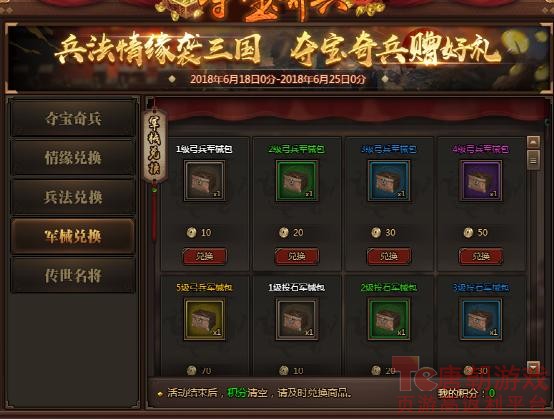Image resolution: width=554 pixels, height=420 pixels.
Task: Select the active 军械兑换 tab
Action: tap(73, 236)
